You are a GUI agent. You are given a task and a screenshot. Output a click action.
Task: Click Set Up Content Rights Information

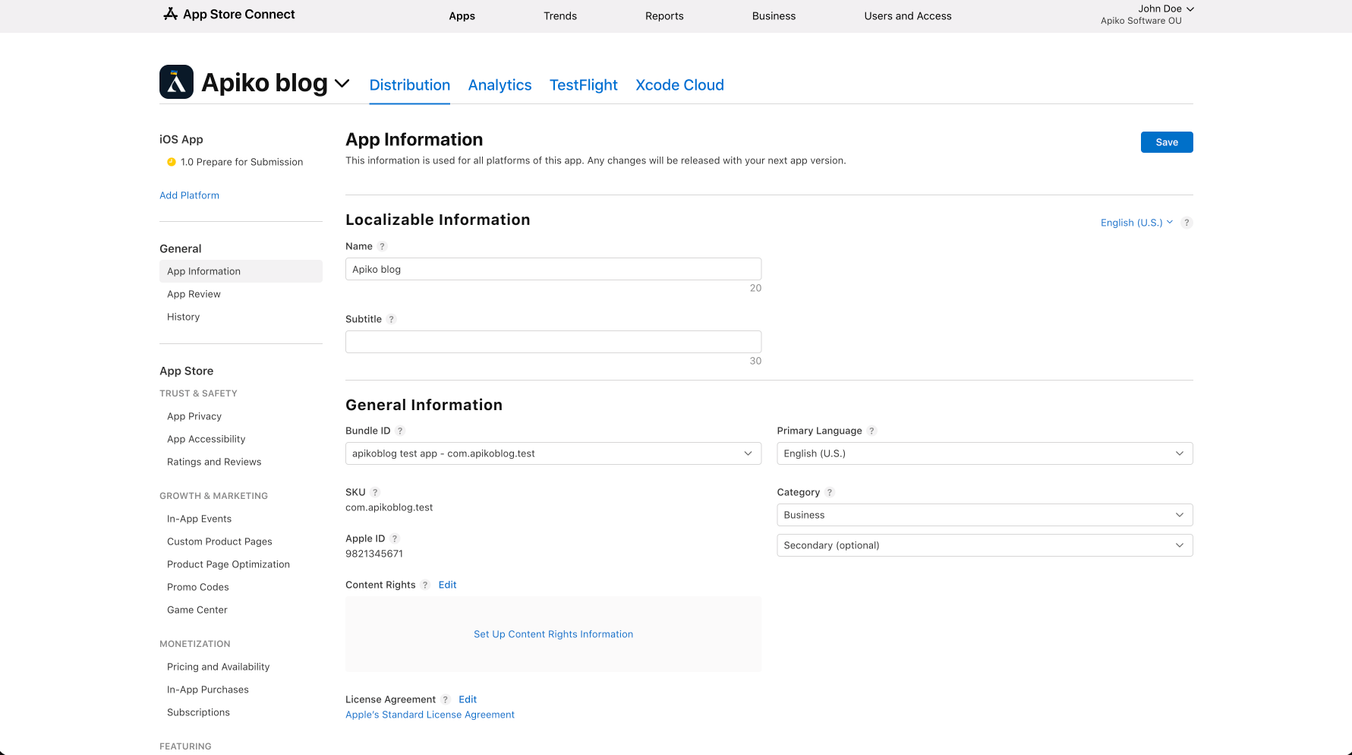[x=553, y=634]
